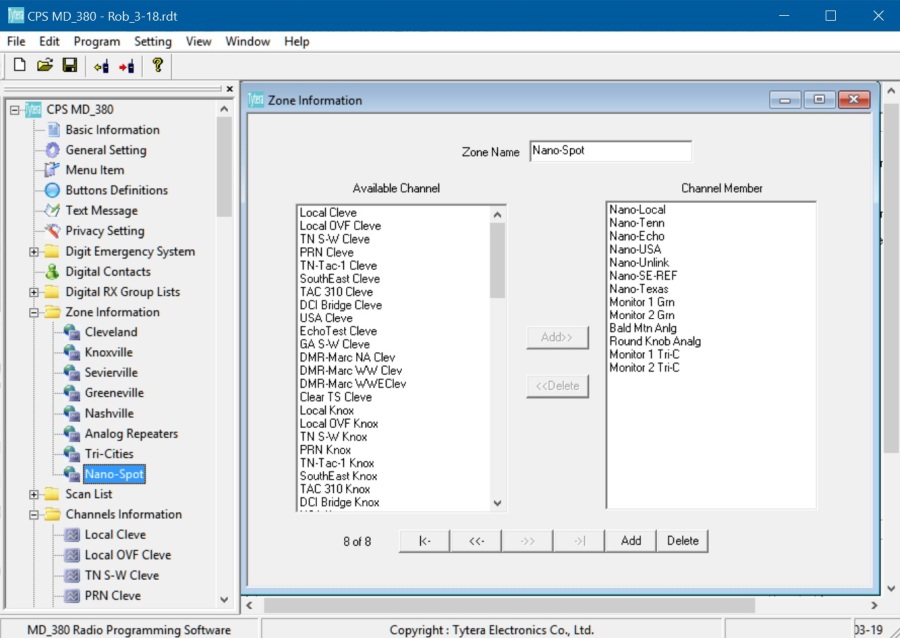The width and height of the screenshot is (900, 638).
Task: Expand the Digit Emergency System node
Action: coord(34,252)
